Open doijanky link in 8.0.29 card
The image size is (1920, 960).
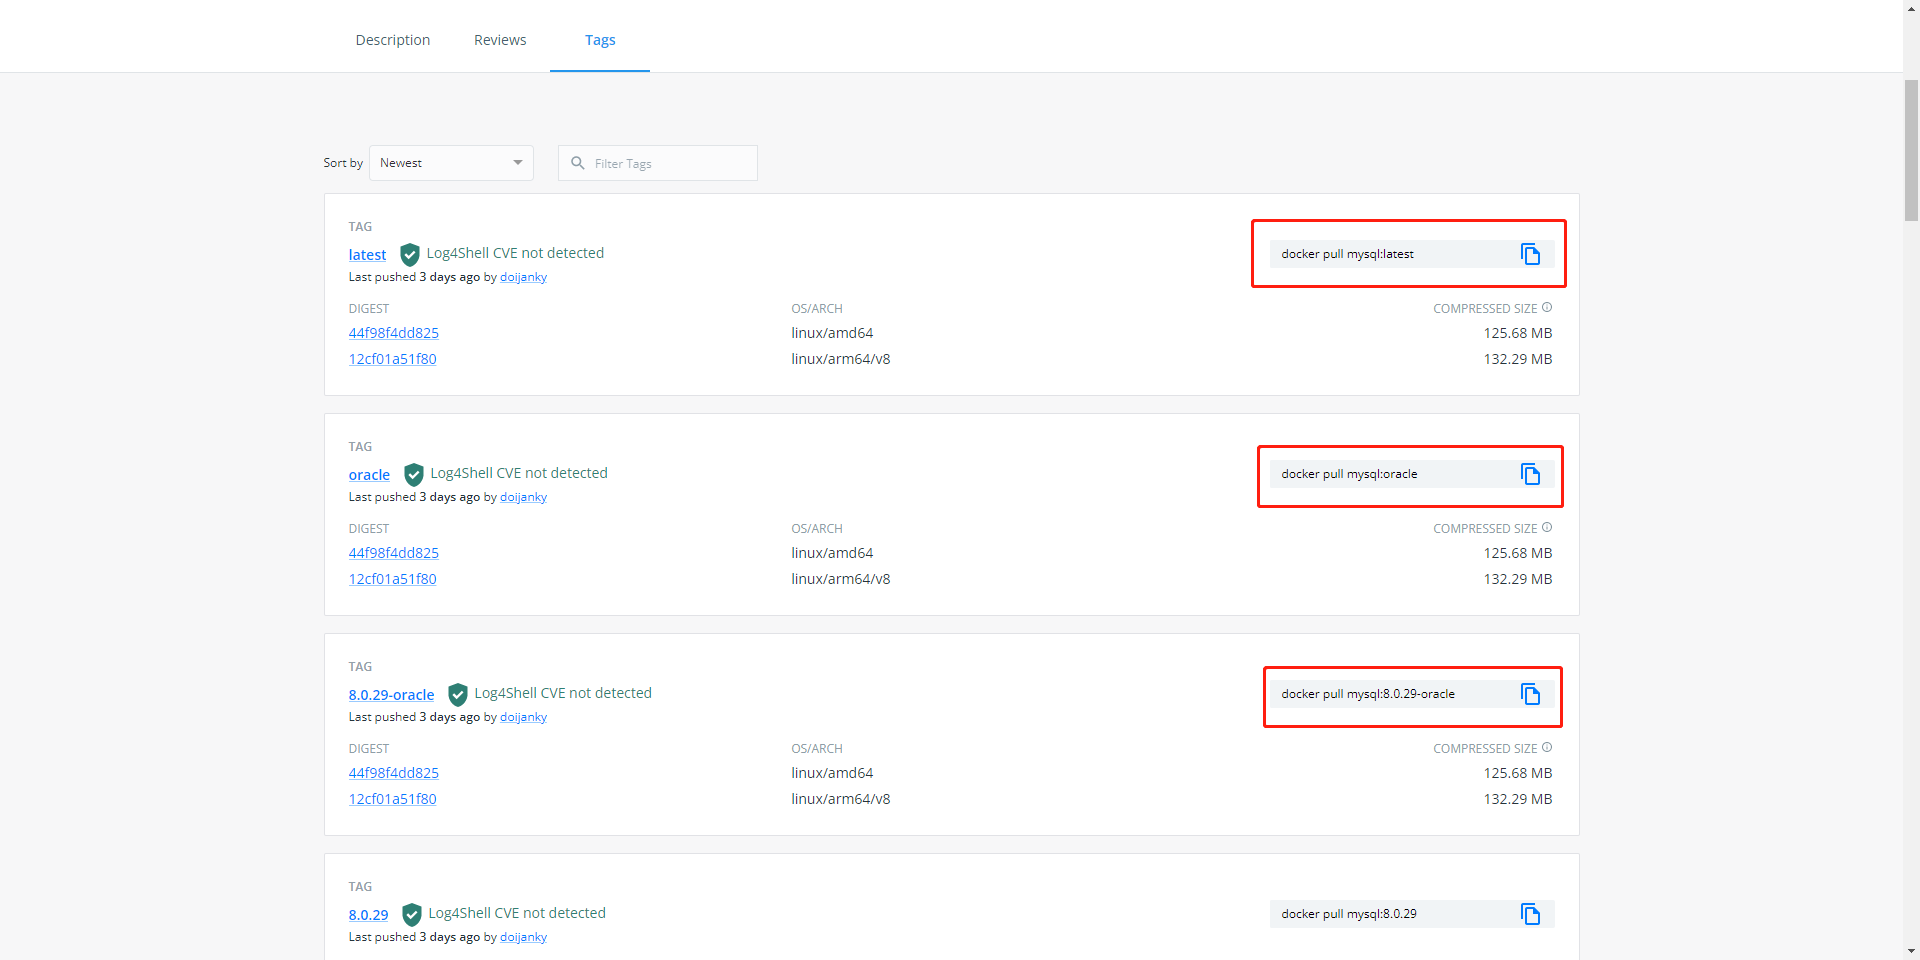523,937
